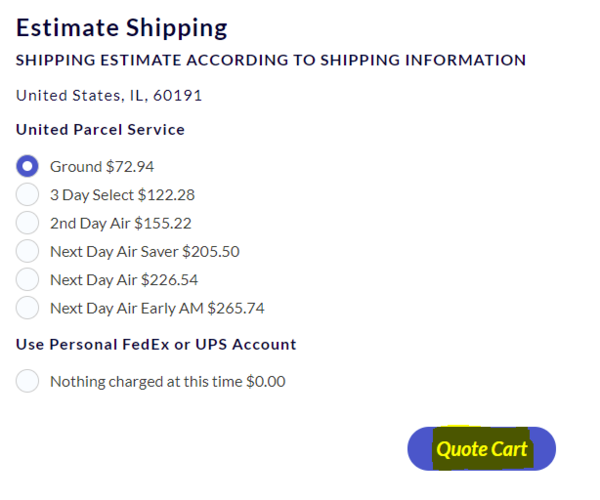This screenshot has height=500, width=600.
Task: Click the United Parcel Service section heading
Action: pos(100,130)
